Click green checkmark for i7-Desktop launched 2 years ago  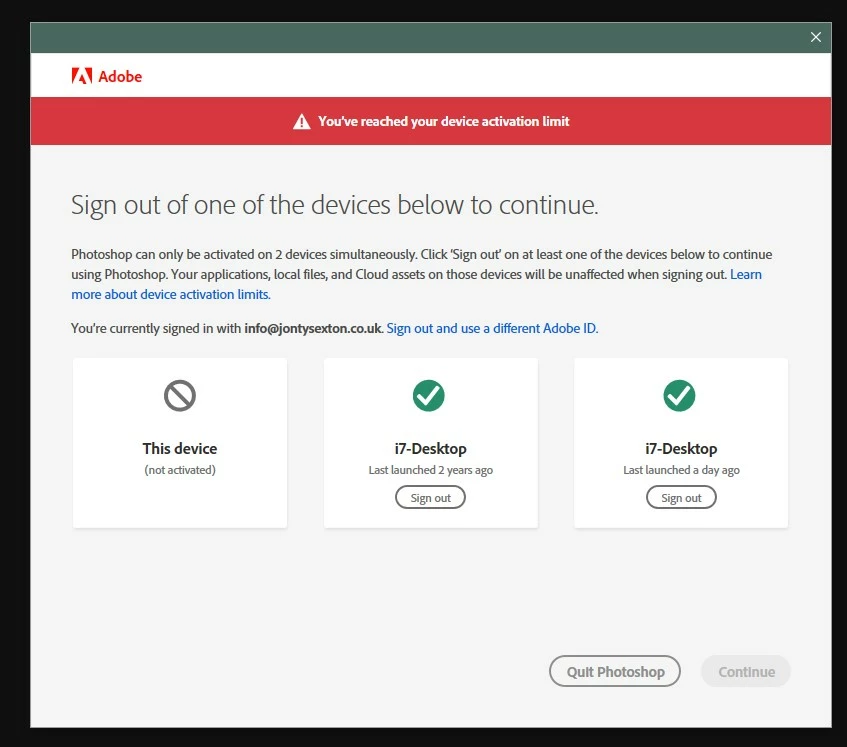click(429, 395)
